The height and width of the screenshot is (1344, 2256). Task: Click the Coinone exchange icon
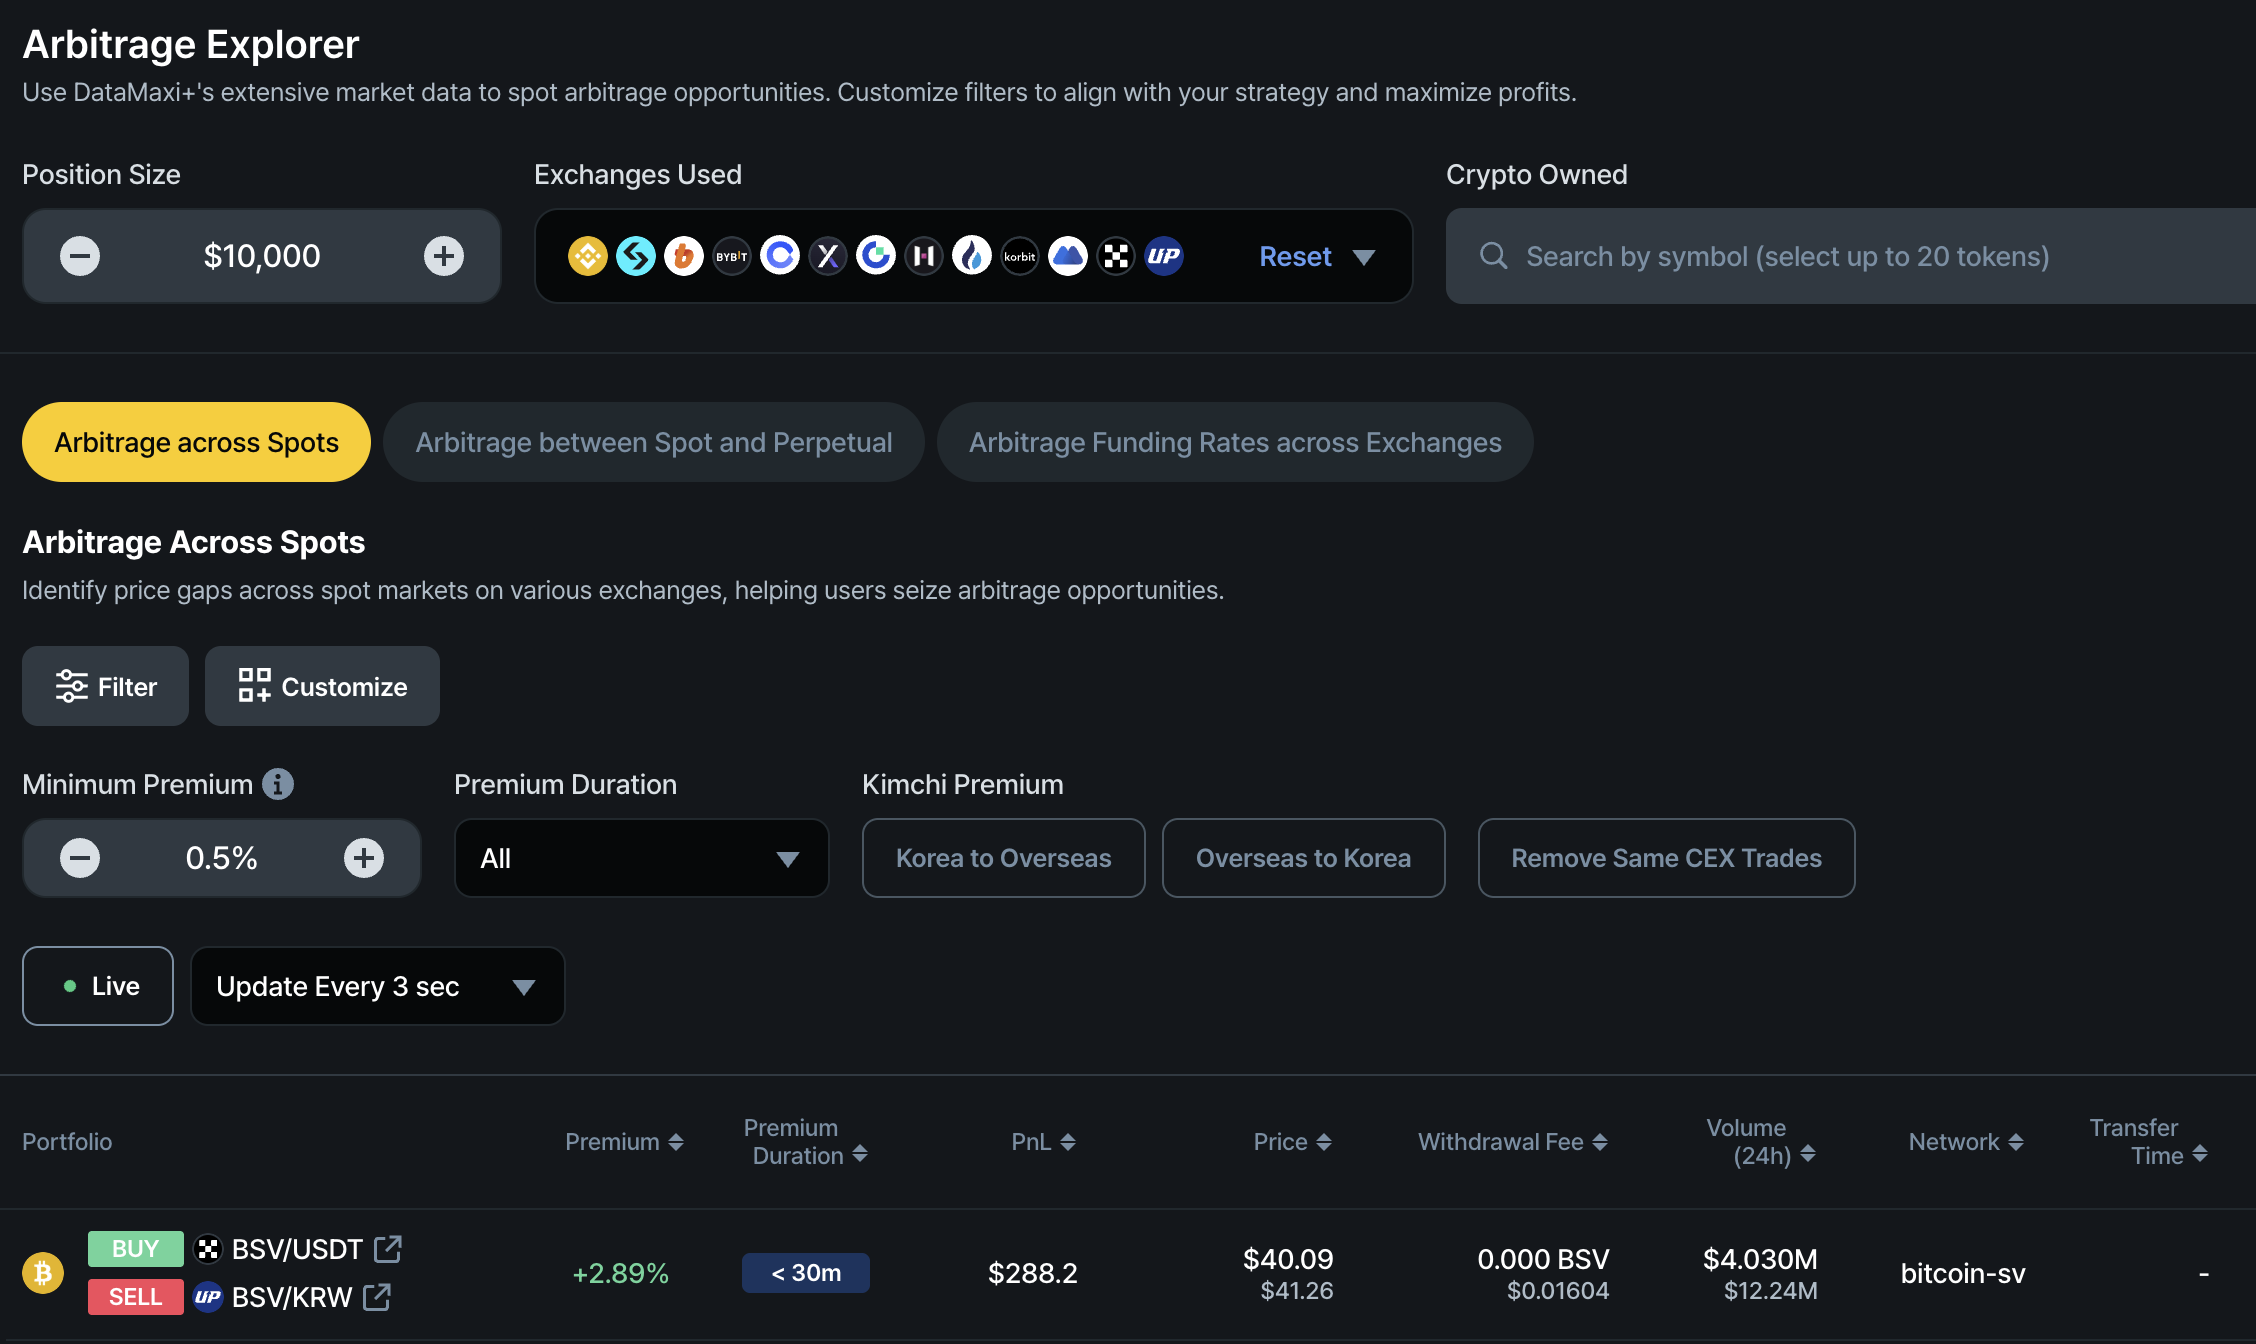[780, 256]
